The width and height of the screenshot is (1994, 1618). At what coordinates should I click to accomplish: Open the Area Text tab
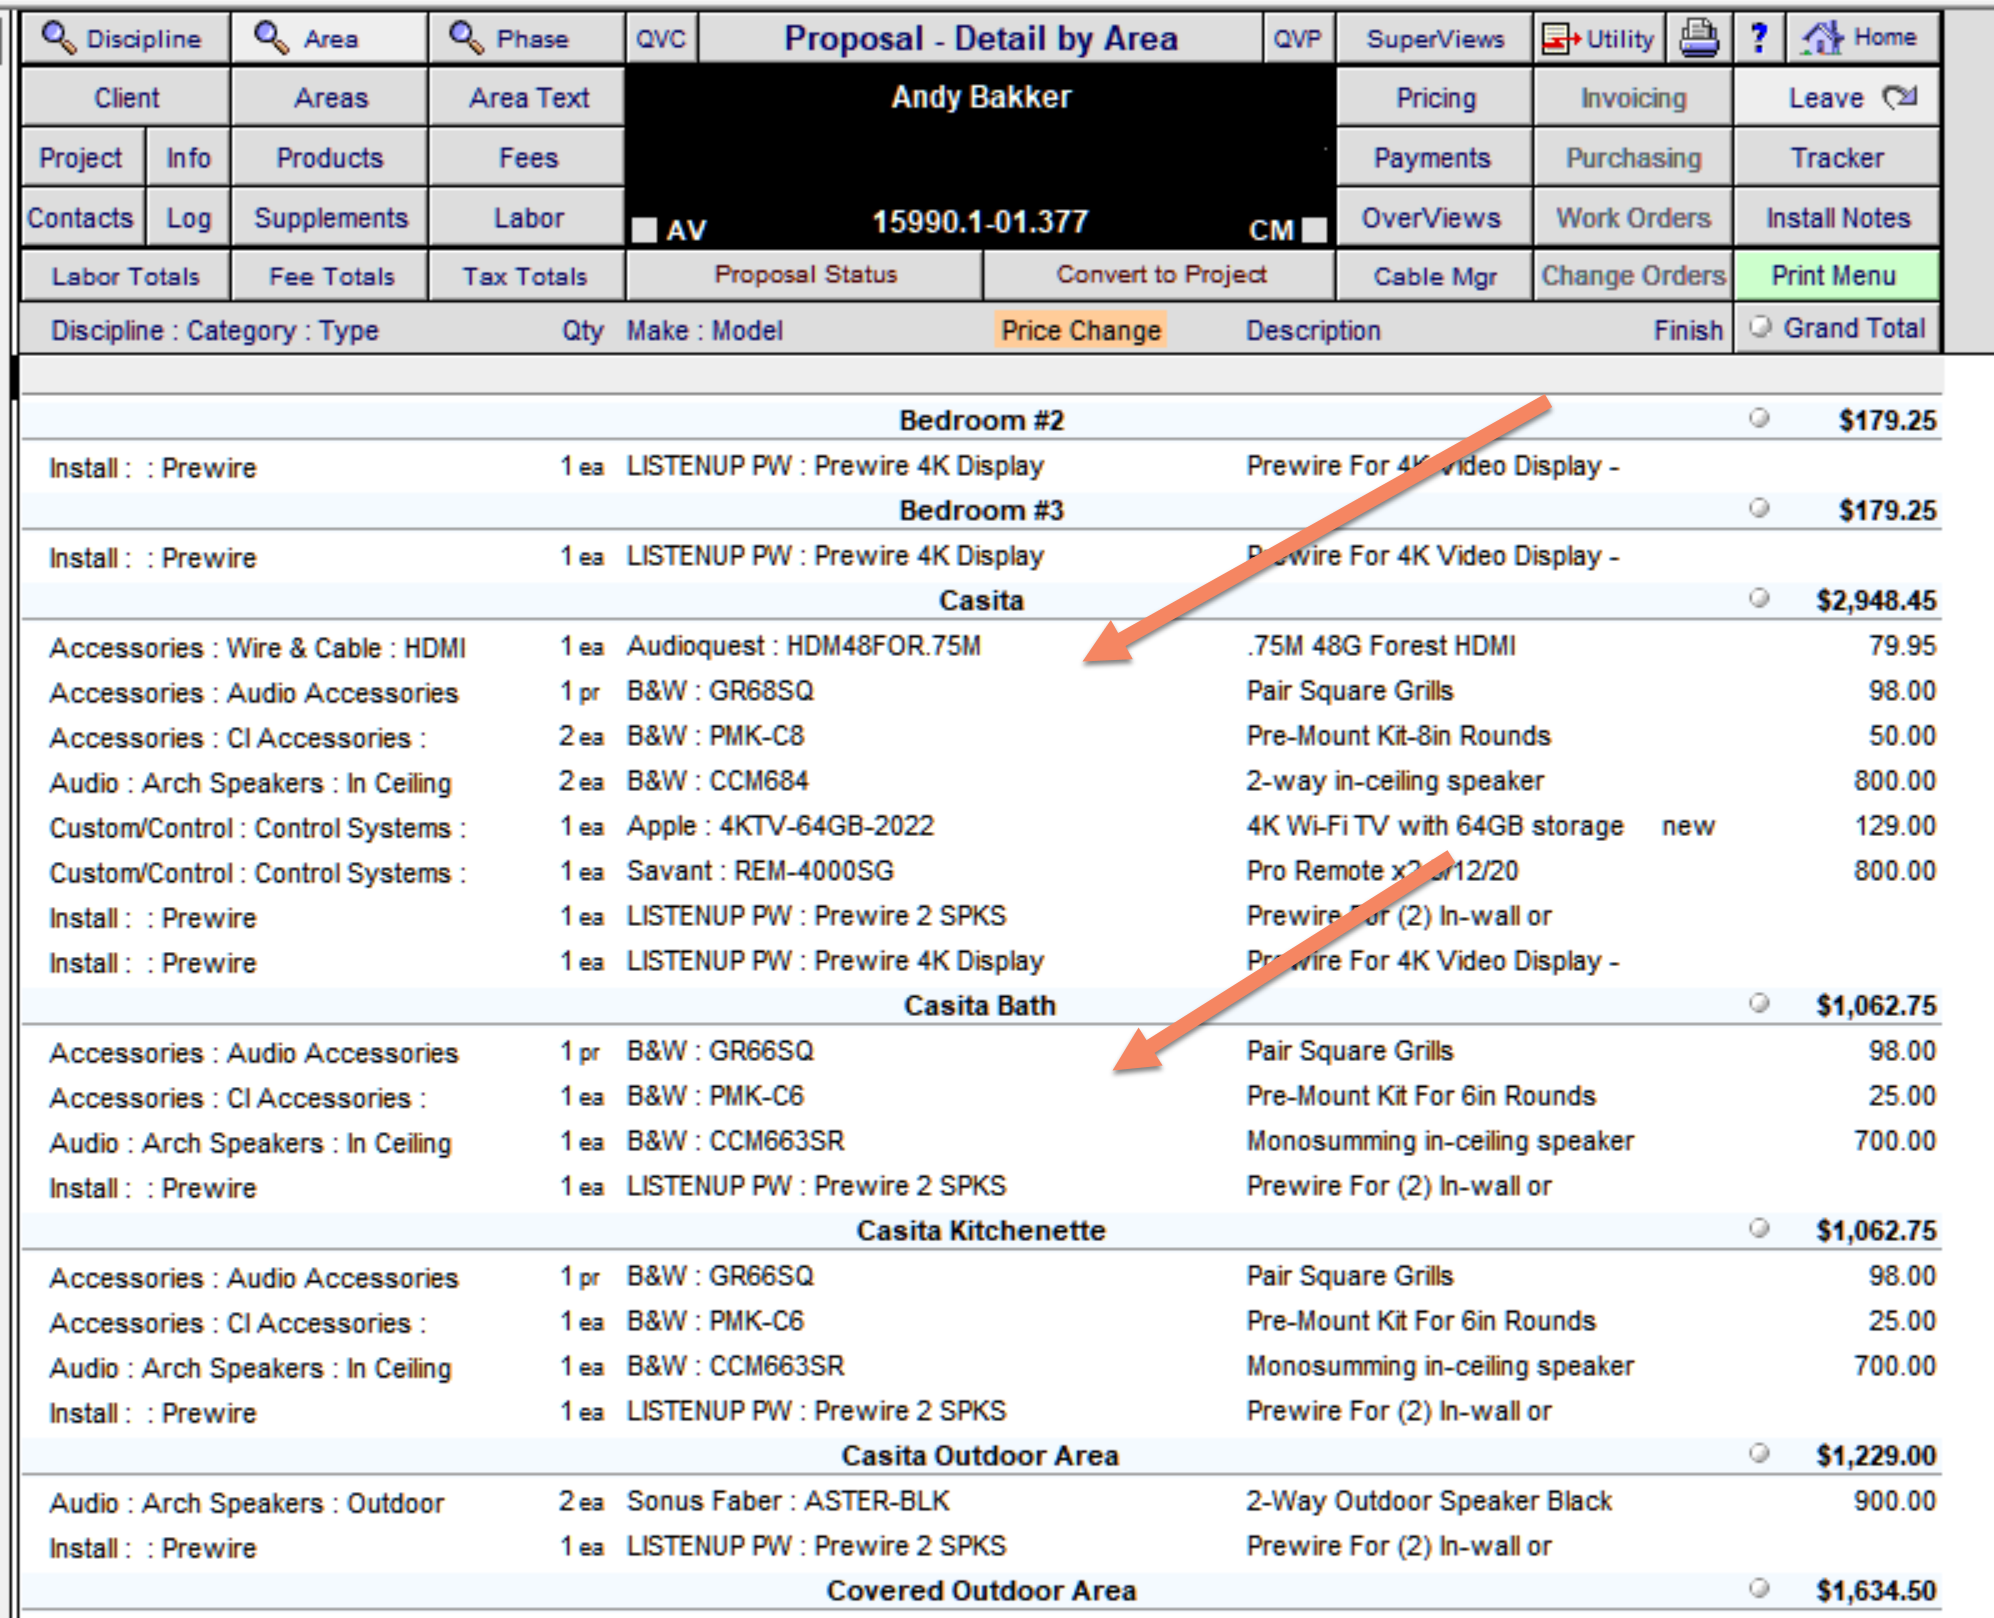click(x=527, y=98)
